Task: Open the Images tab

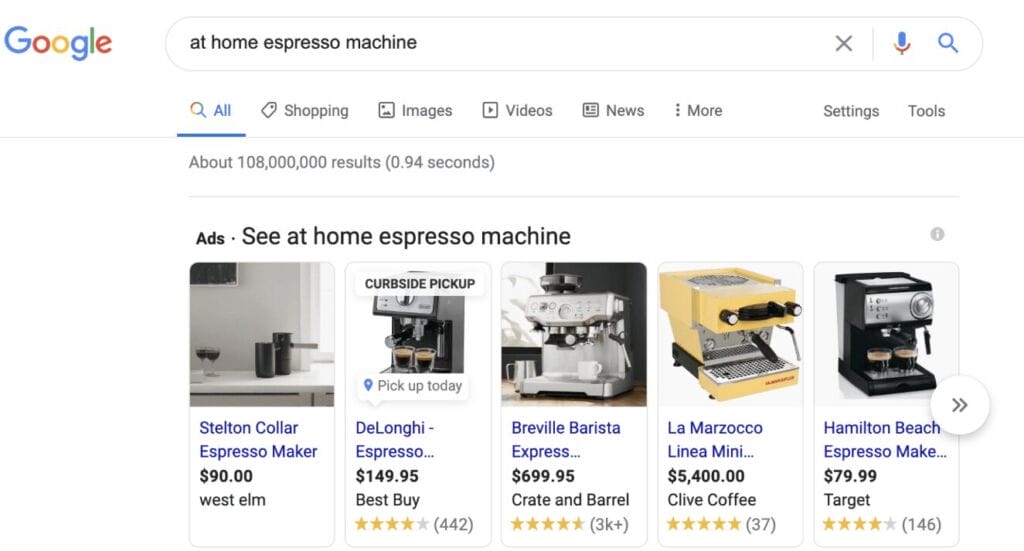Action: [x=415, y=110]
